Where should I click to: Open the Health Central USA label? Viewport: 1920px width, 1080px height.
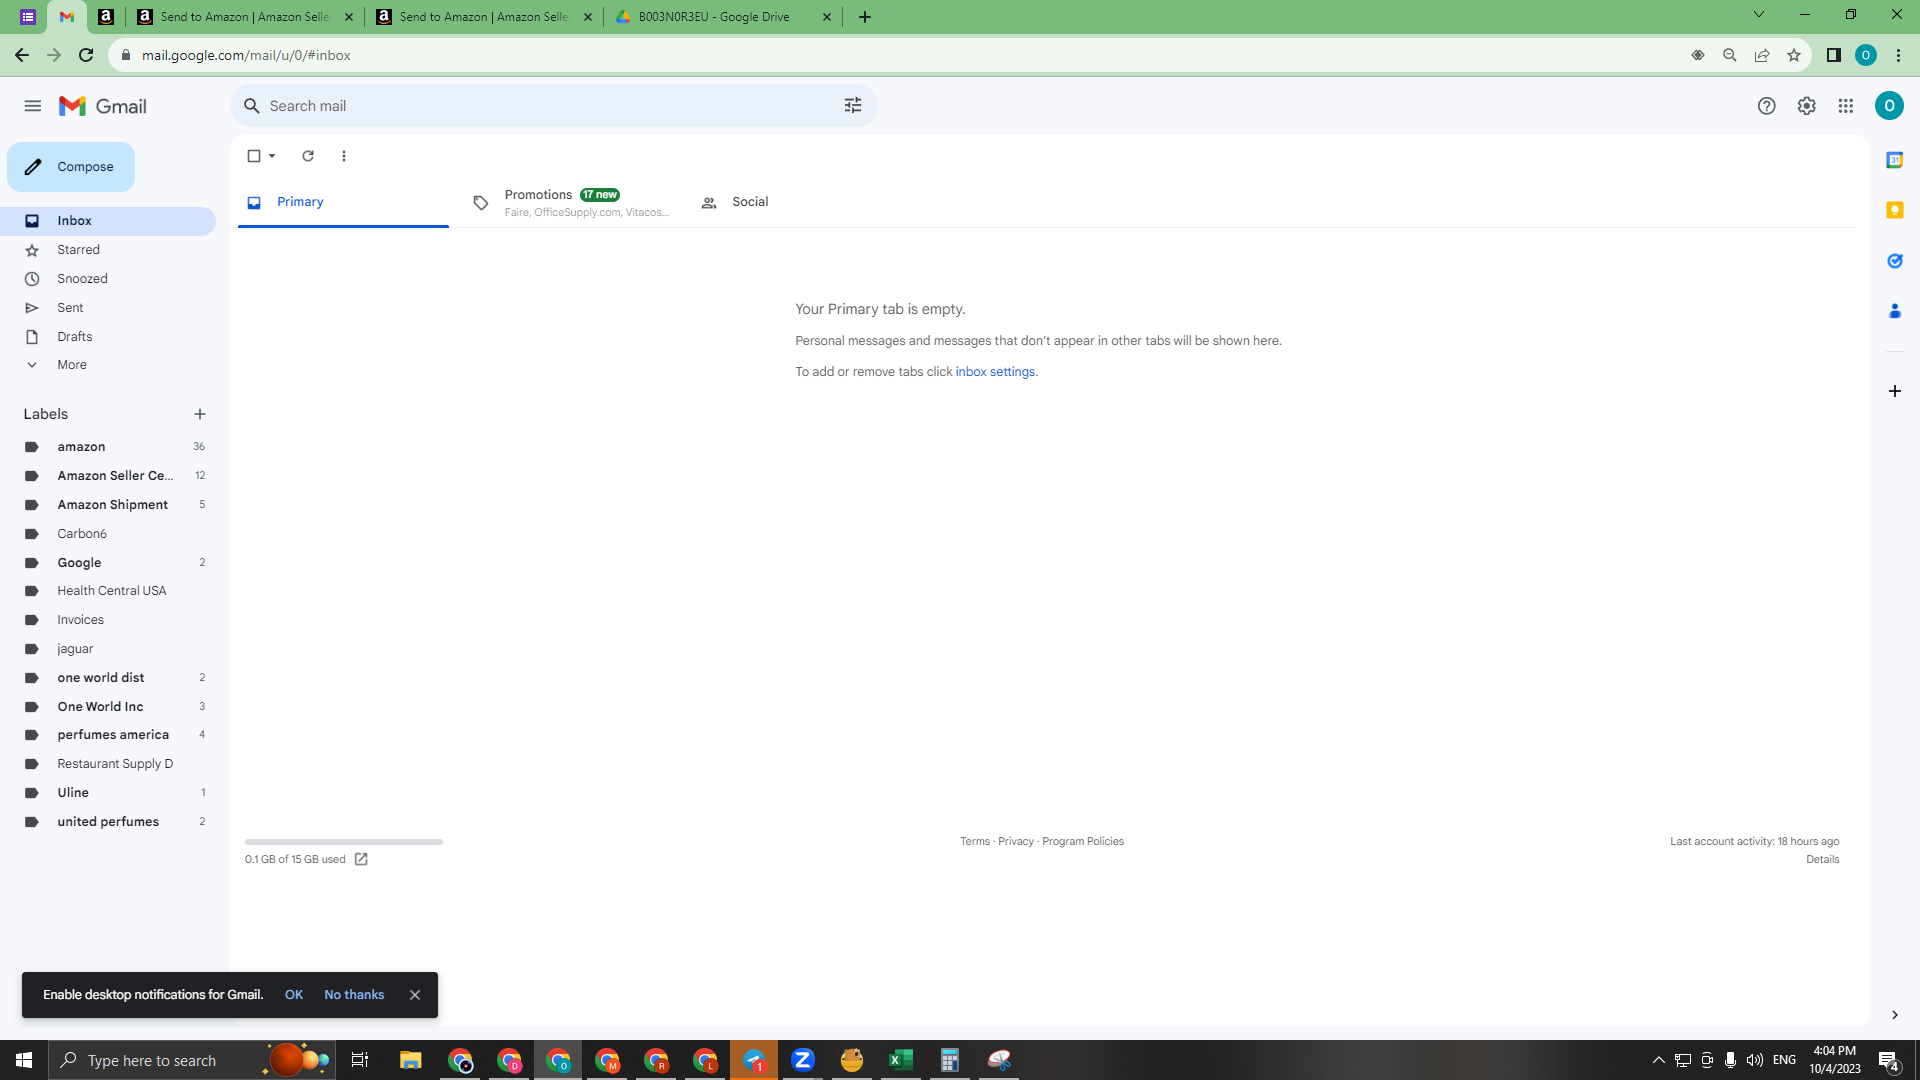(108, 591)
